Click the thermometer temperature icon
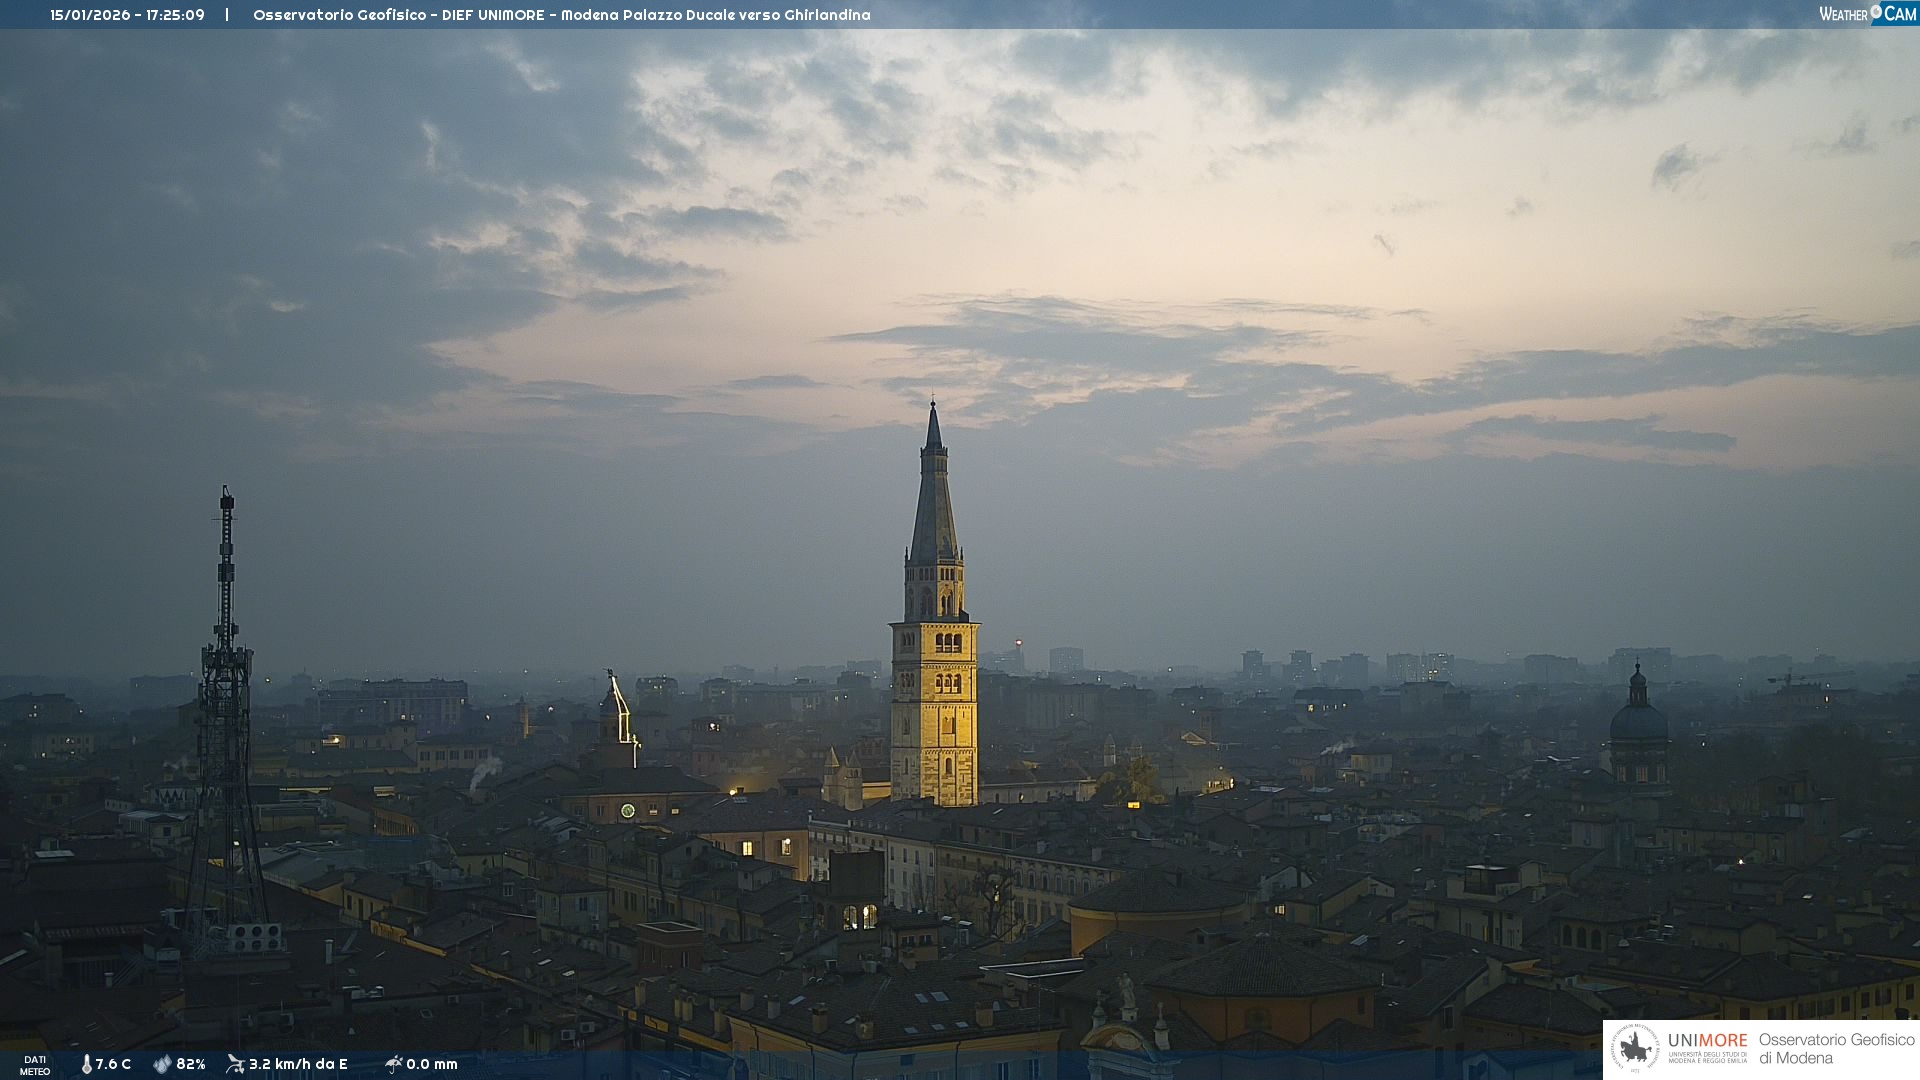Screen dimensions: 1920x1080 tap(87, 1065)
